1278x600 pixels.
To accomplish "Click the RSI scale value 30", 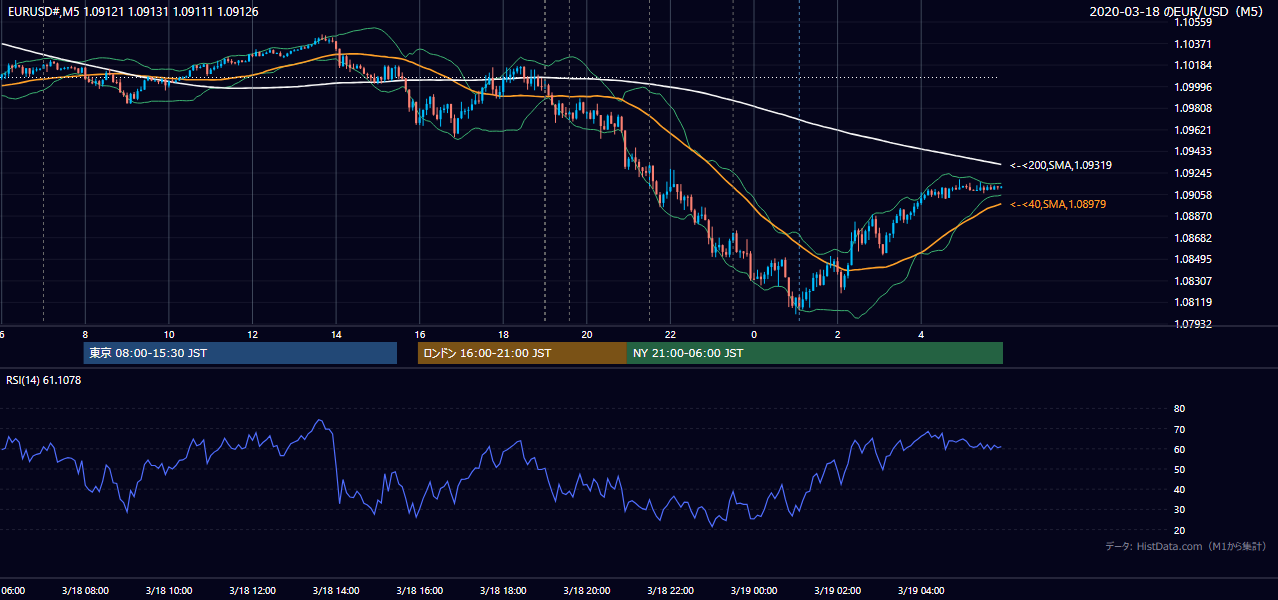I will coord(1179,510).
